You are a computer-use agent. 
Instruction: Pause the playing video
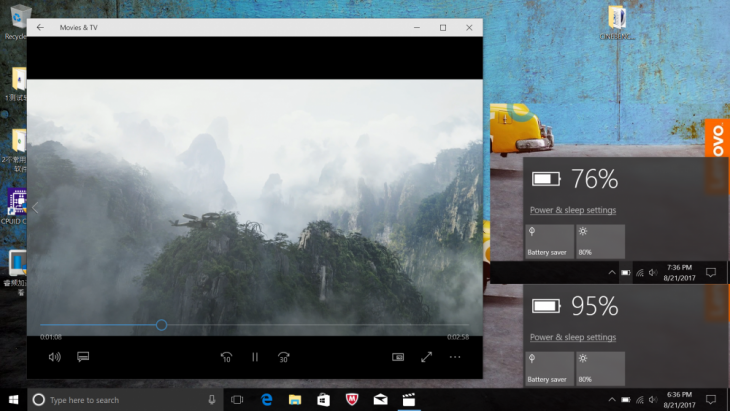255,357
